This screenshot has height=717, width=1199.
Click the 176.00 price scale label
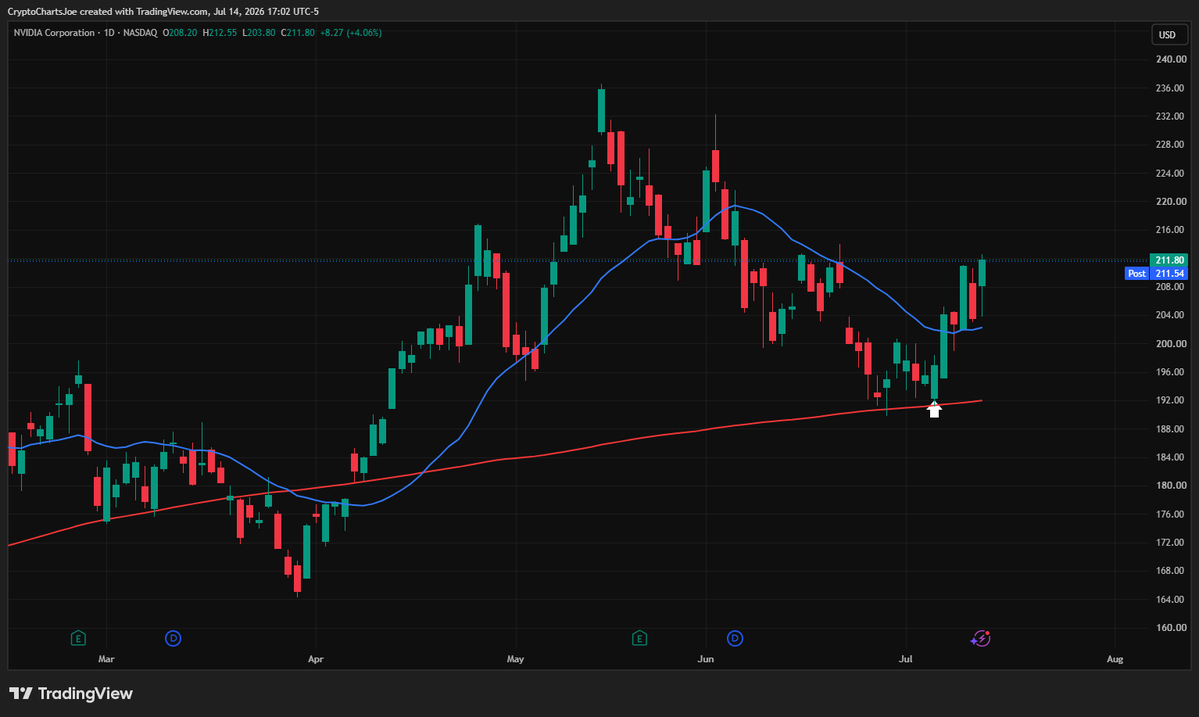pyautogui.click(x=1170, y=514)
